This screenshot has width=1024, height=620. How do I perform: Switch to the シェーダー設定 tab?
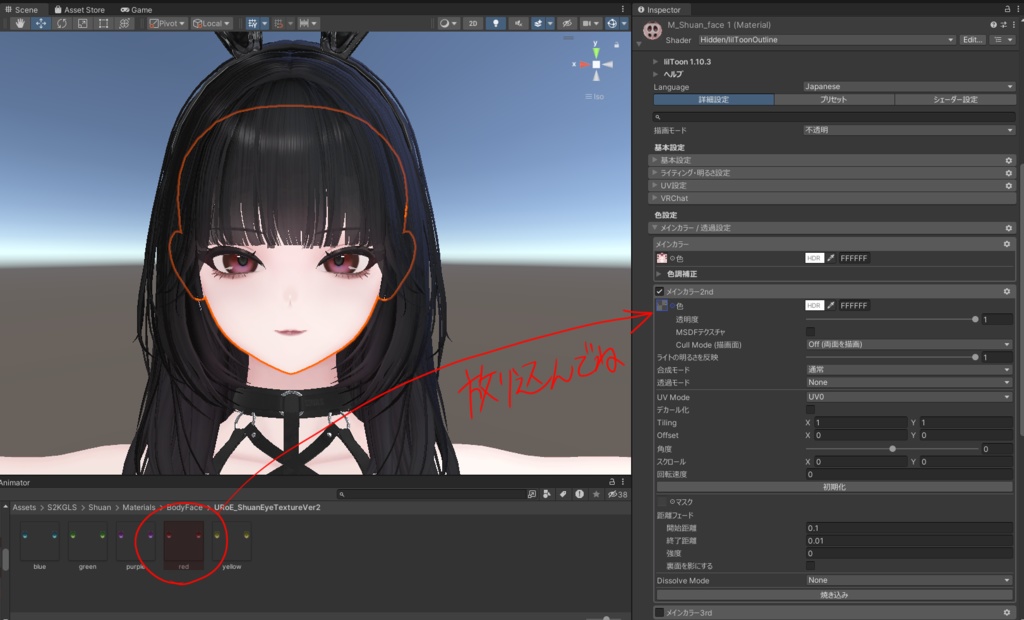point(955,100)
